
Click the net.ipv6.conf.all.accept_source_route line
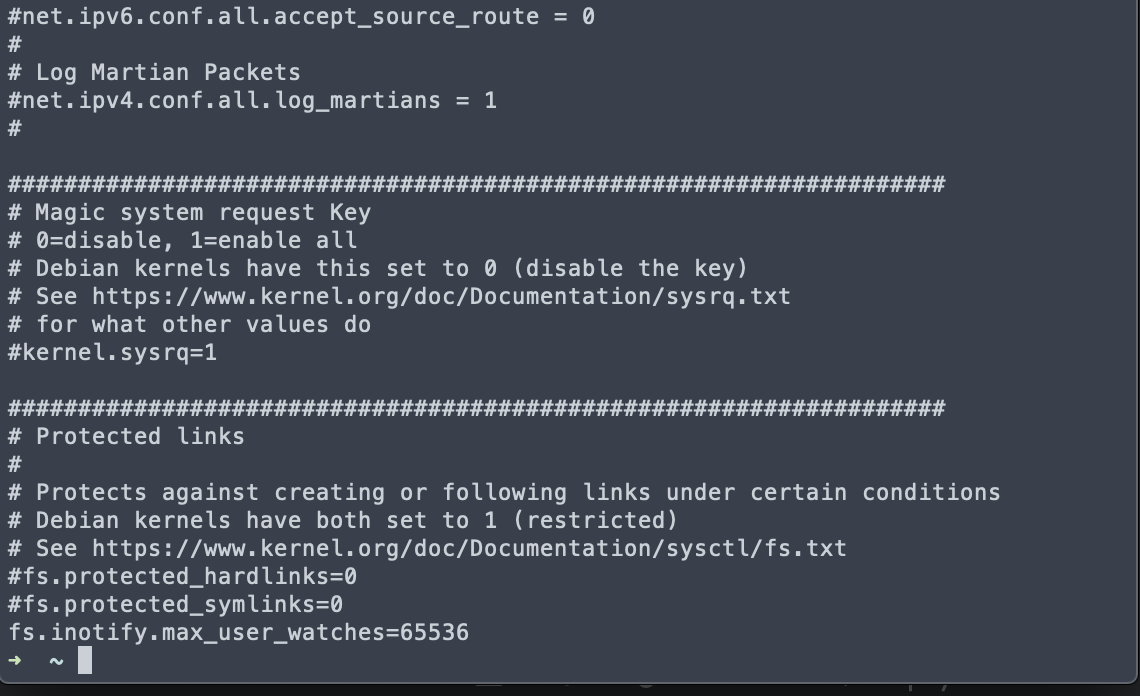[301, 17]
